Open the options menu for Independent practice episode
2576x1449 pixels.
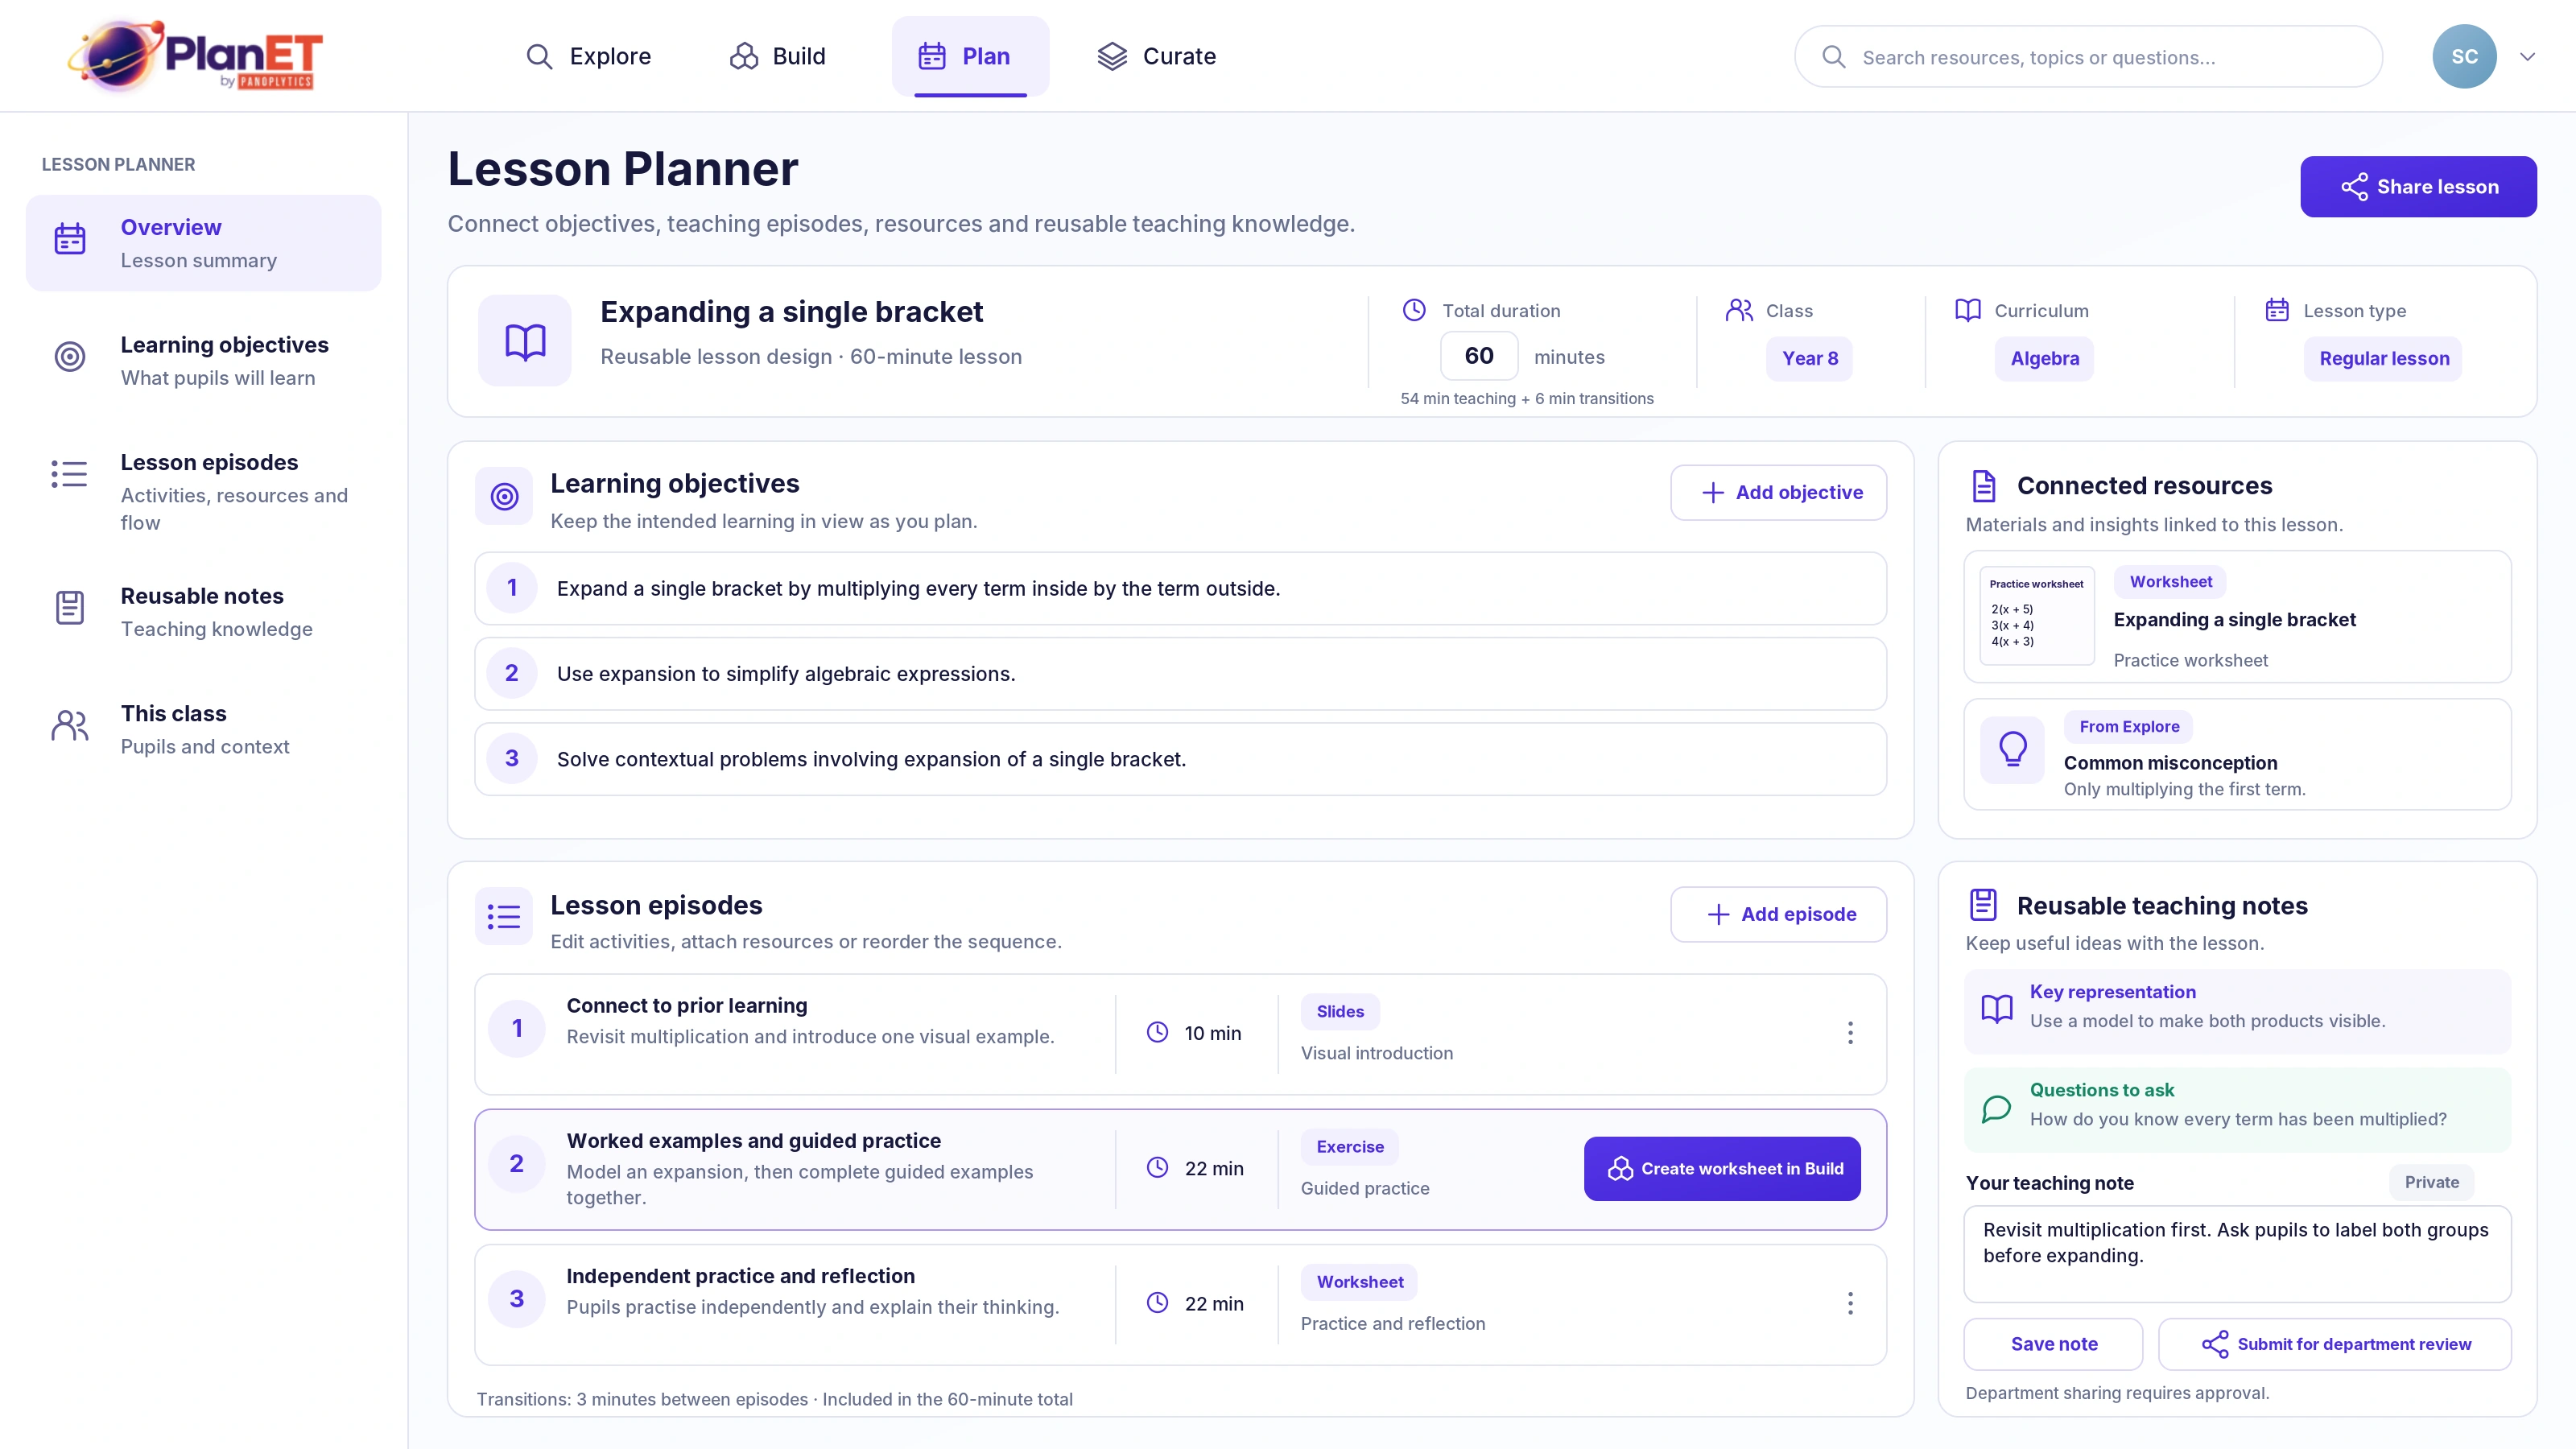(x=1850, y=1303)
